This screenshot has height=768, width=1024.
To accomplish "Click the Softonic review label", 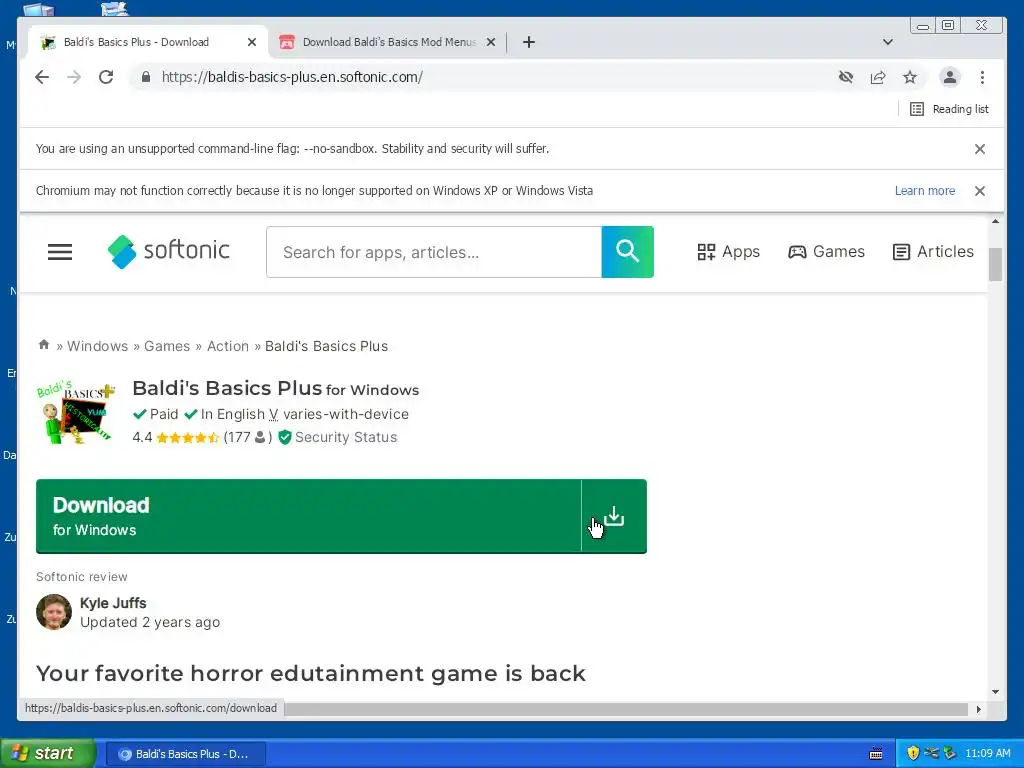I will [x=82, y=577].
